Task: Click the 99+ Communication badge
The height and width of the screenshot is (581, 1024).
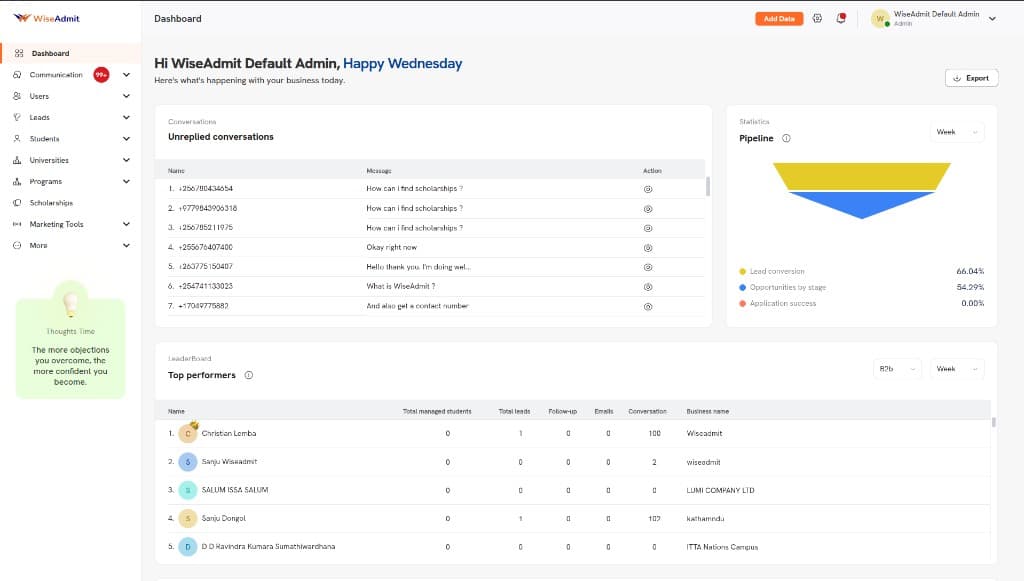Action: 101,75
